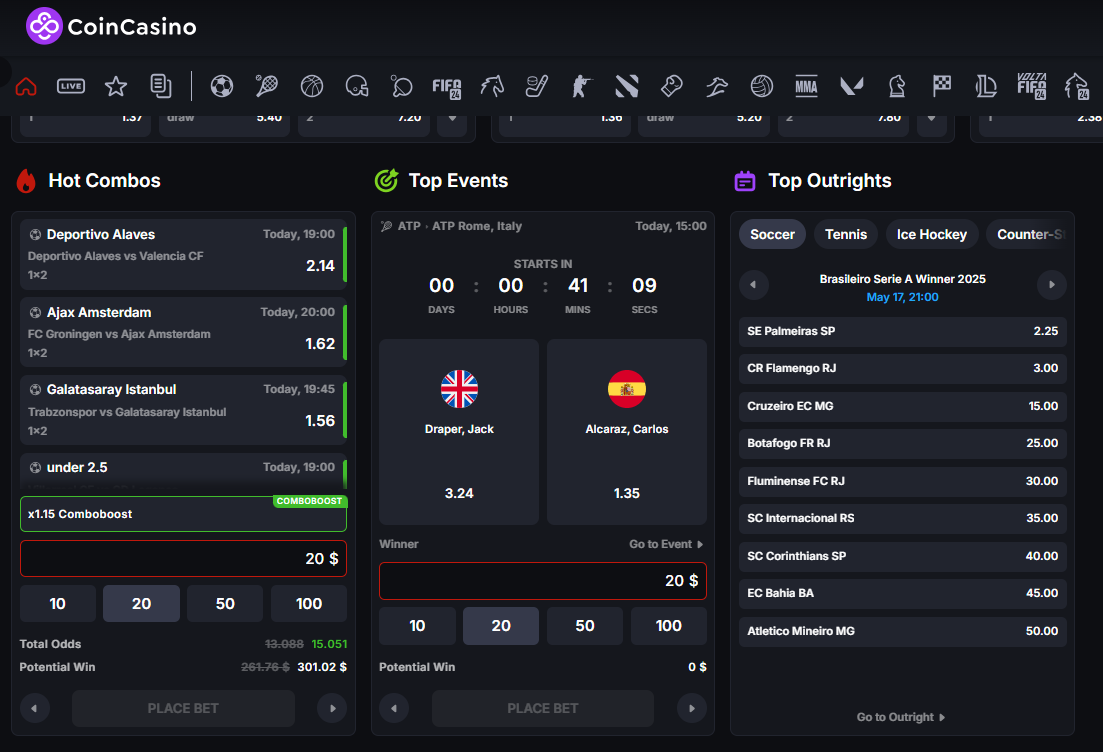Pick Alcaraz, Carlos at odds 1.35
1103x752 pixels.
(627, 432)
